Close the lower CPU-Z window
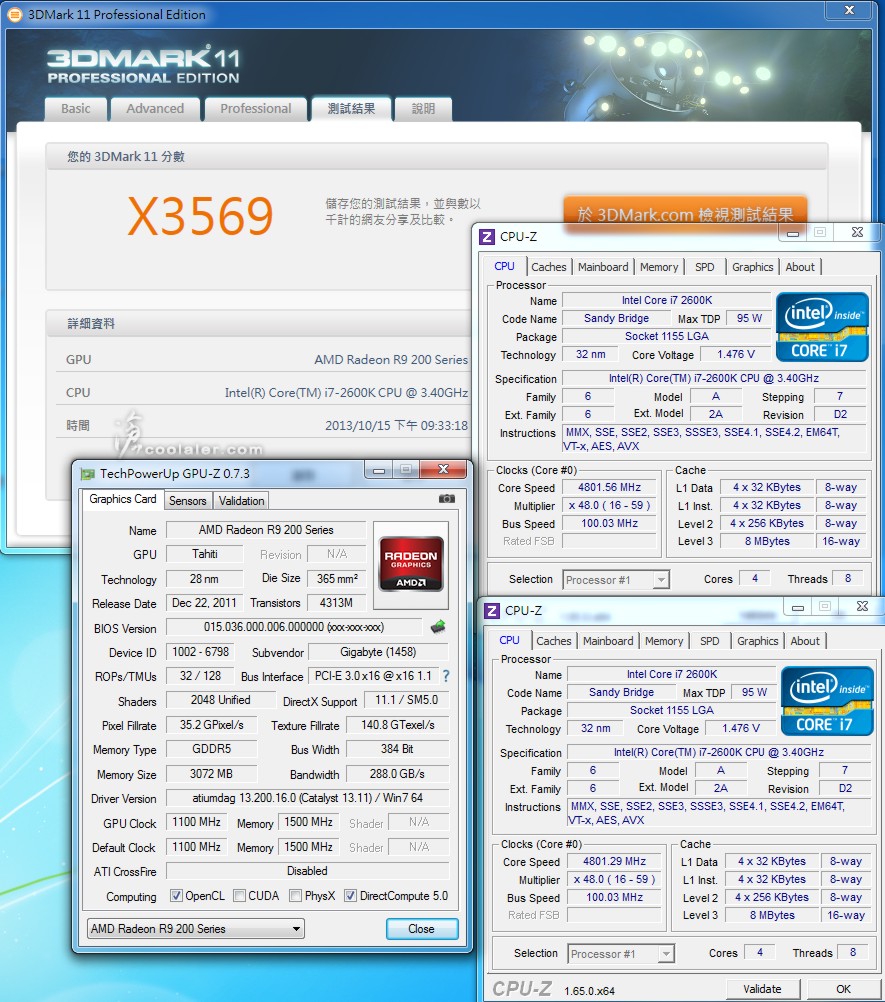Image resolution: width=885 pixels, height=1002 pixels. [x=862, y=606]
